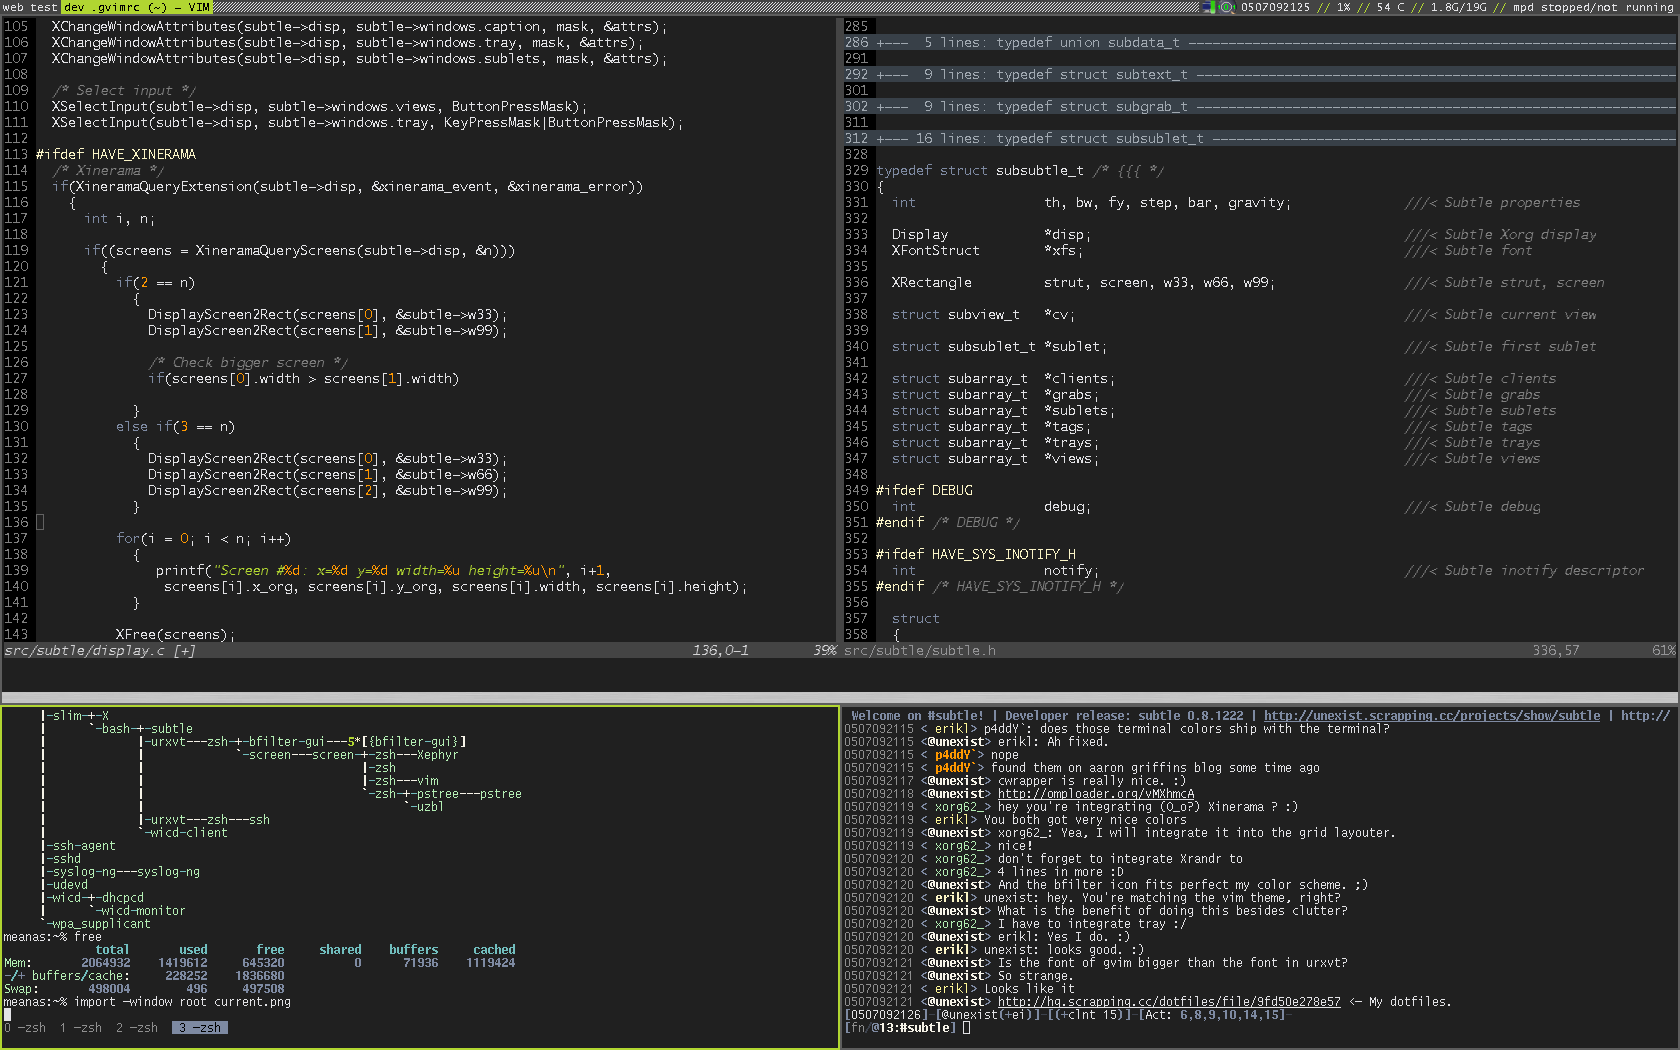Select screen window 2 -zsh

pos(137,1028)
